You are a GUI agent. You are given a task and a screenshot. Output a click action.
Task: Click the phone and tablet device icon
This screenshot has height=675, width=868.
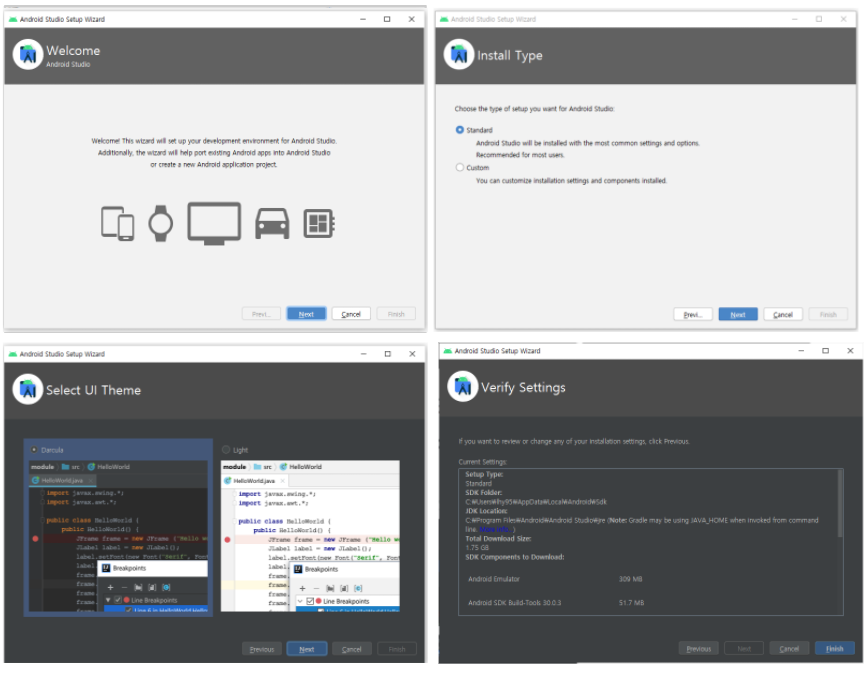(x=117, y=223)
